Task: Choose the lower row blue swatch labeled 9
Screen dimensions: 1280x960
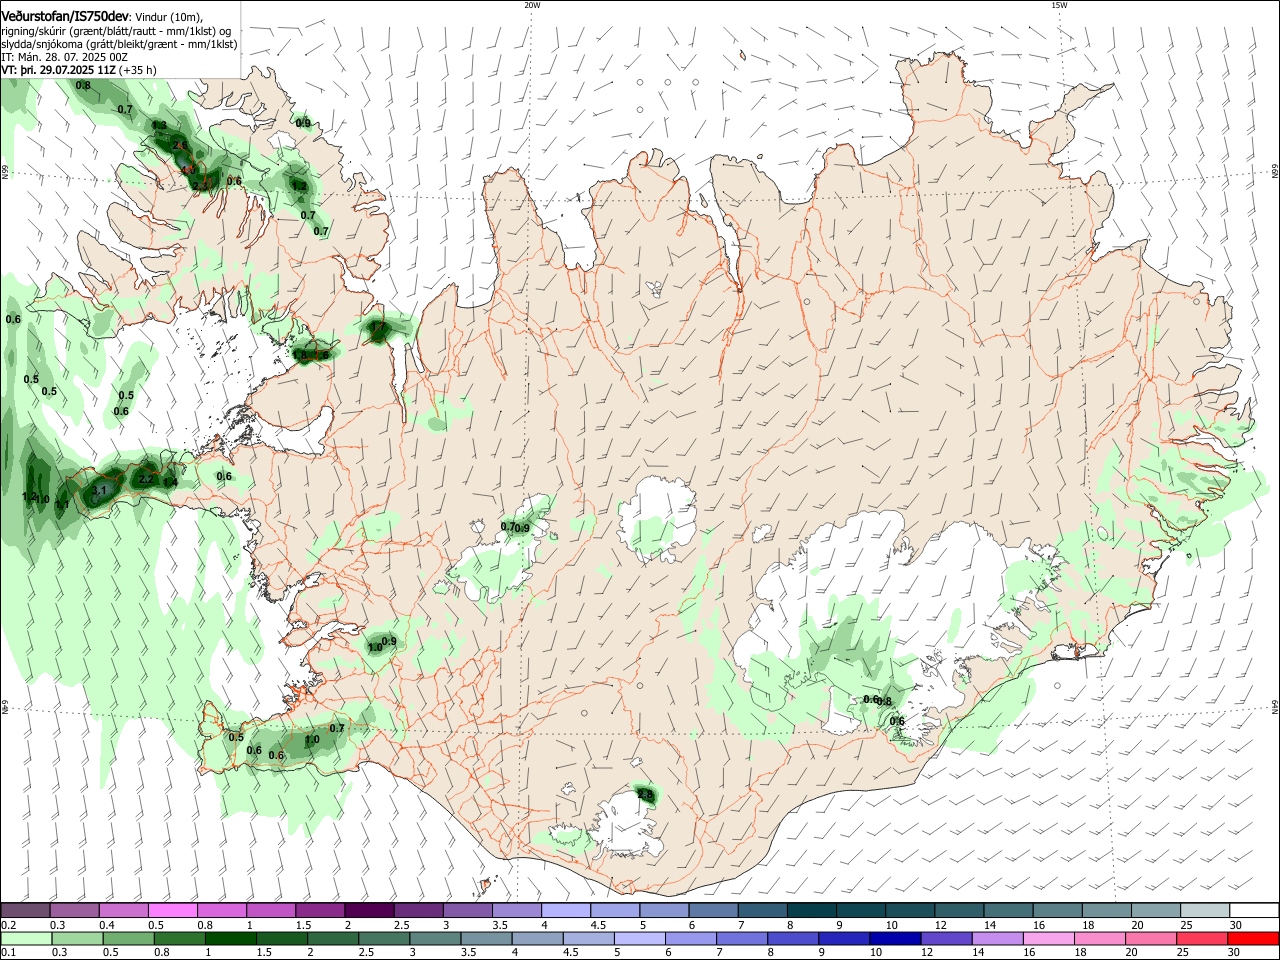Action: point(844,938)
